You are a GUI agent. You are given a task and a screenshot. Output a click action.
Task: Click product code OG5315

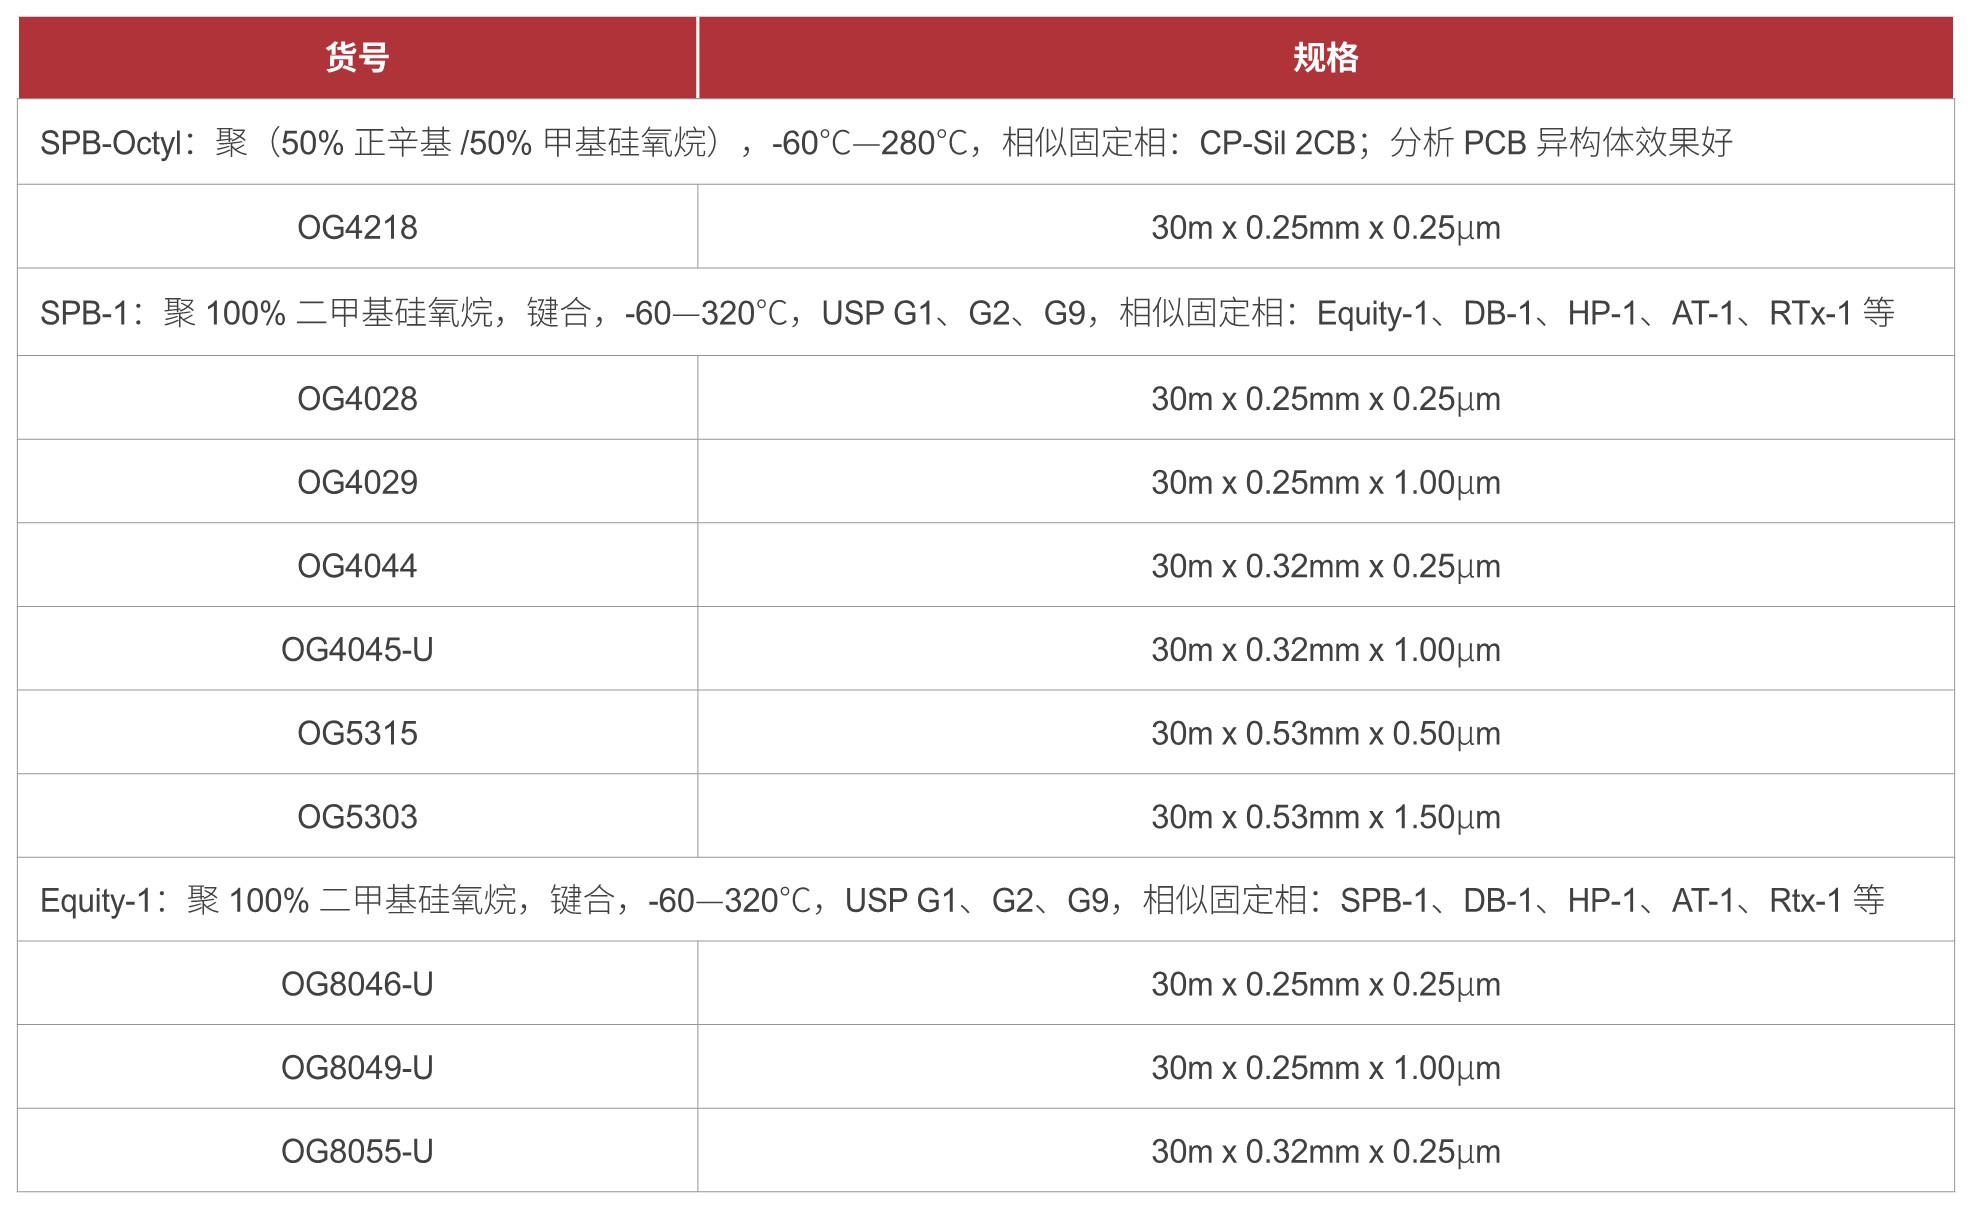click(x=357, y=733)
